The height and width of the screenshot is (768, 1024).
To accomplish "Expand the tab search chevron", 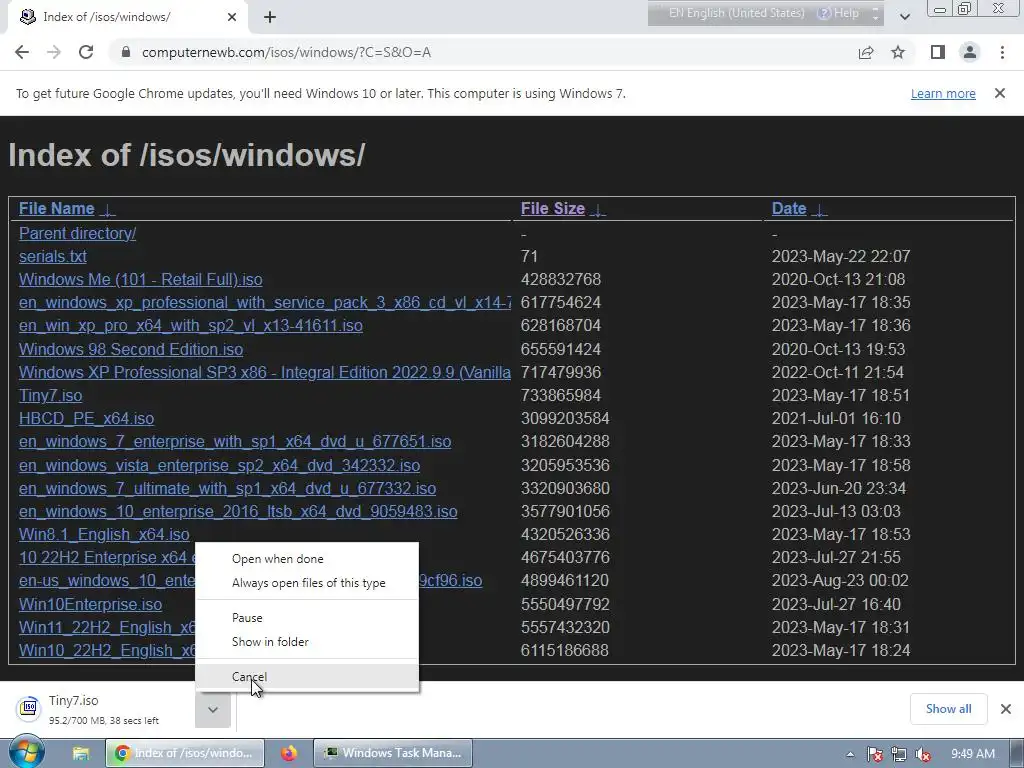I will coord(904,17).
